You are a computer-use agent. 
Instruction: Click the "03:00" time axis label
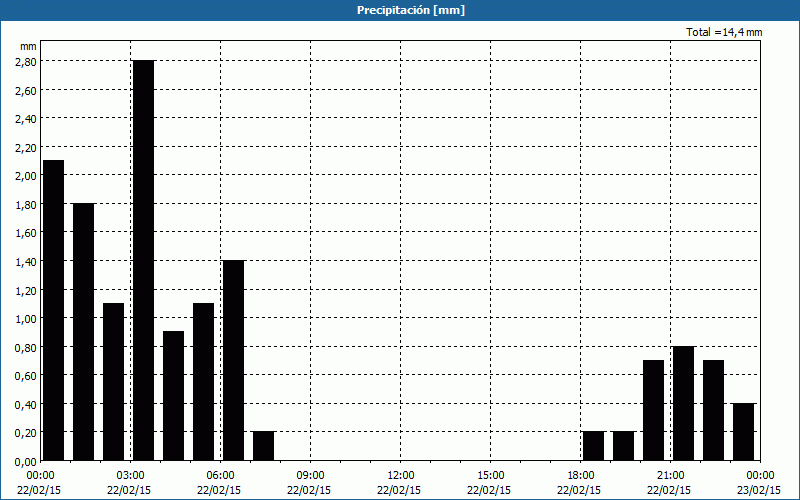pyautogui.click(x=131, y=476)
